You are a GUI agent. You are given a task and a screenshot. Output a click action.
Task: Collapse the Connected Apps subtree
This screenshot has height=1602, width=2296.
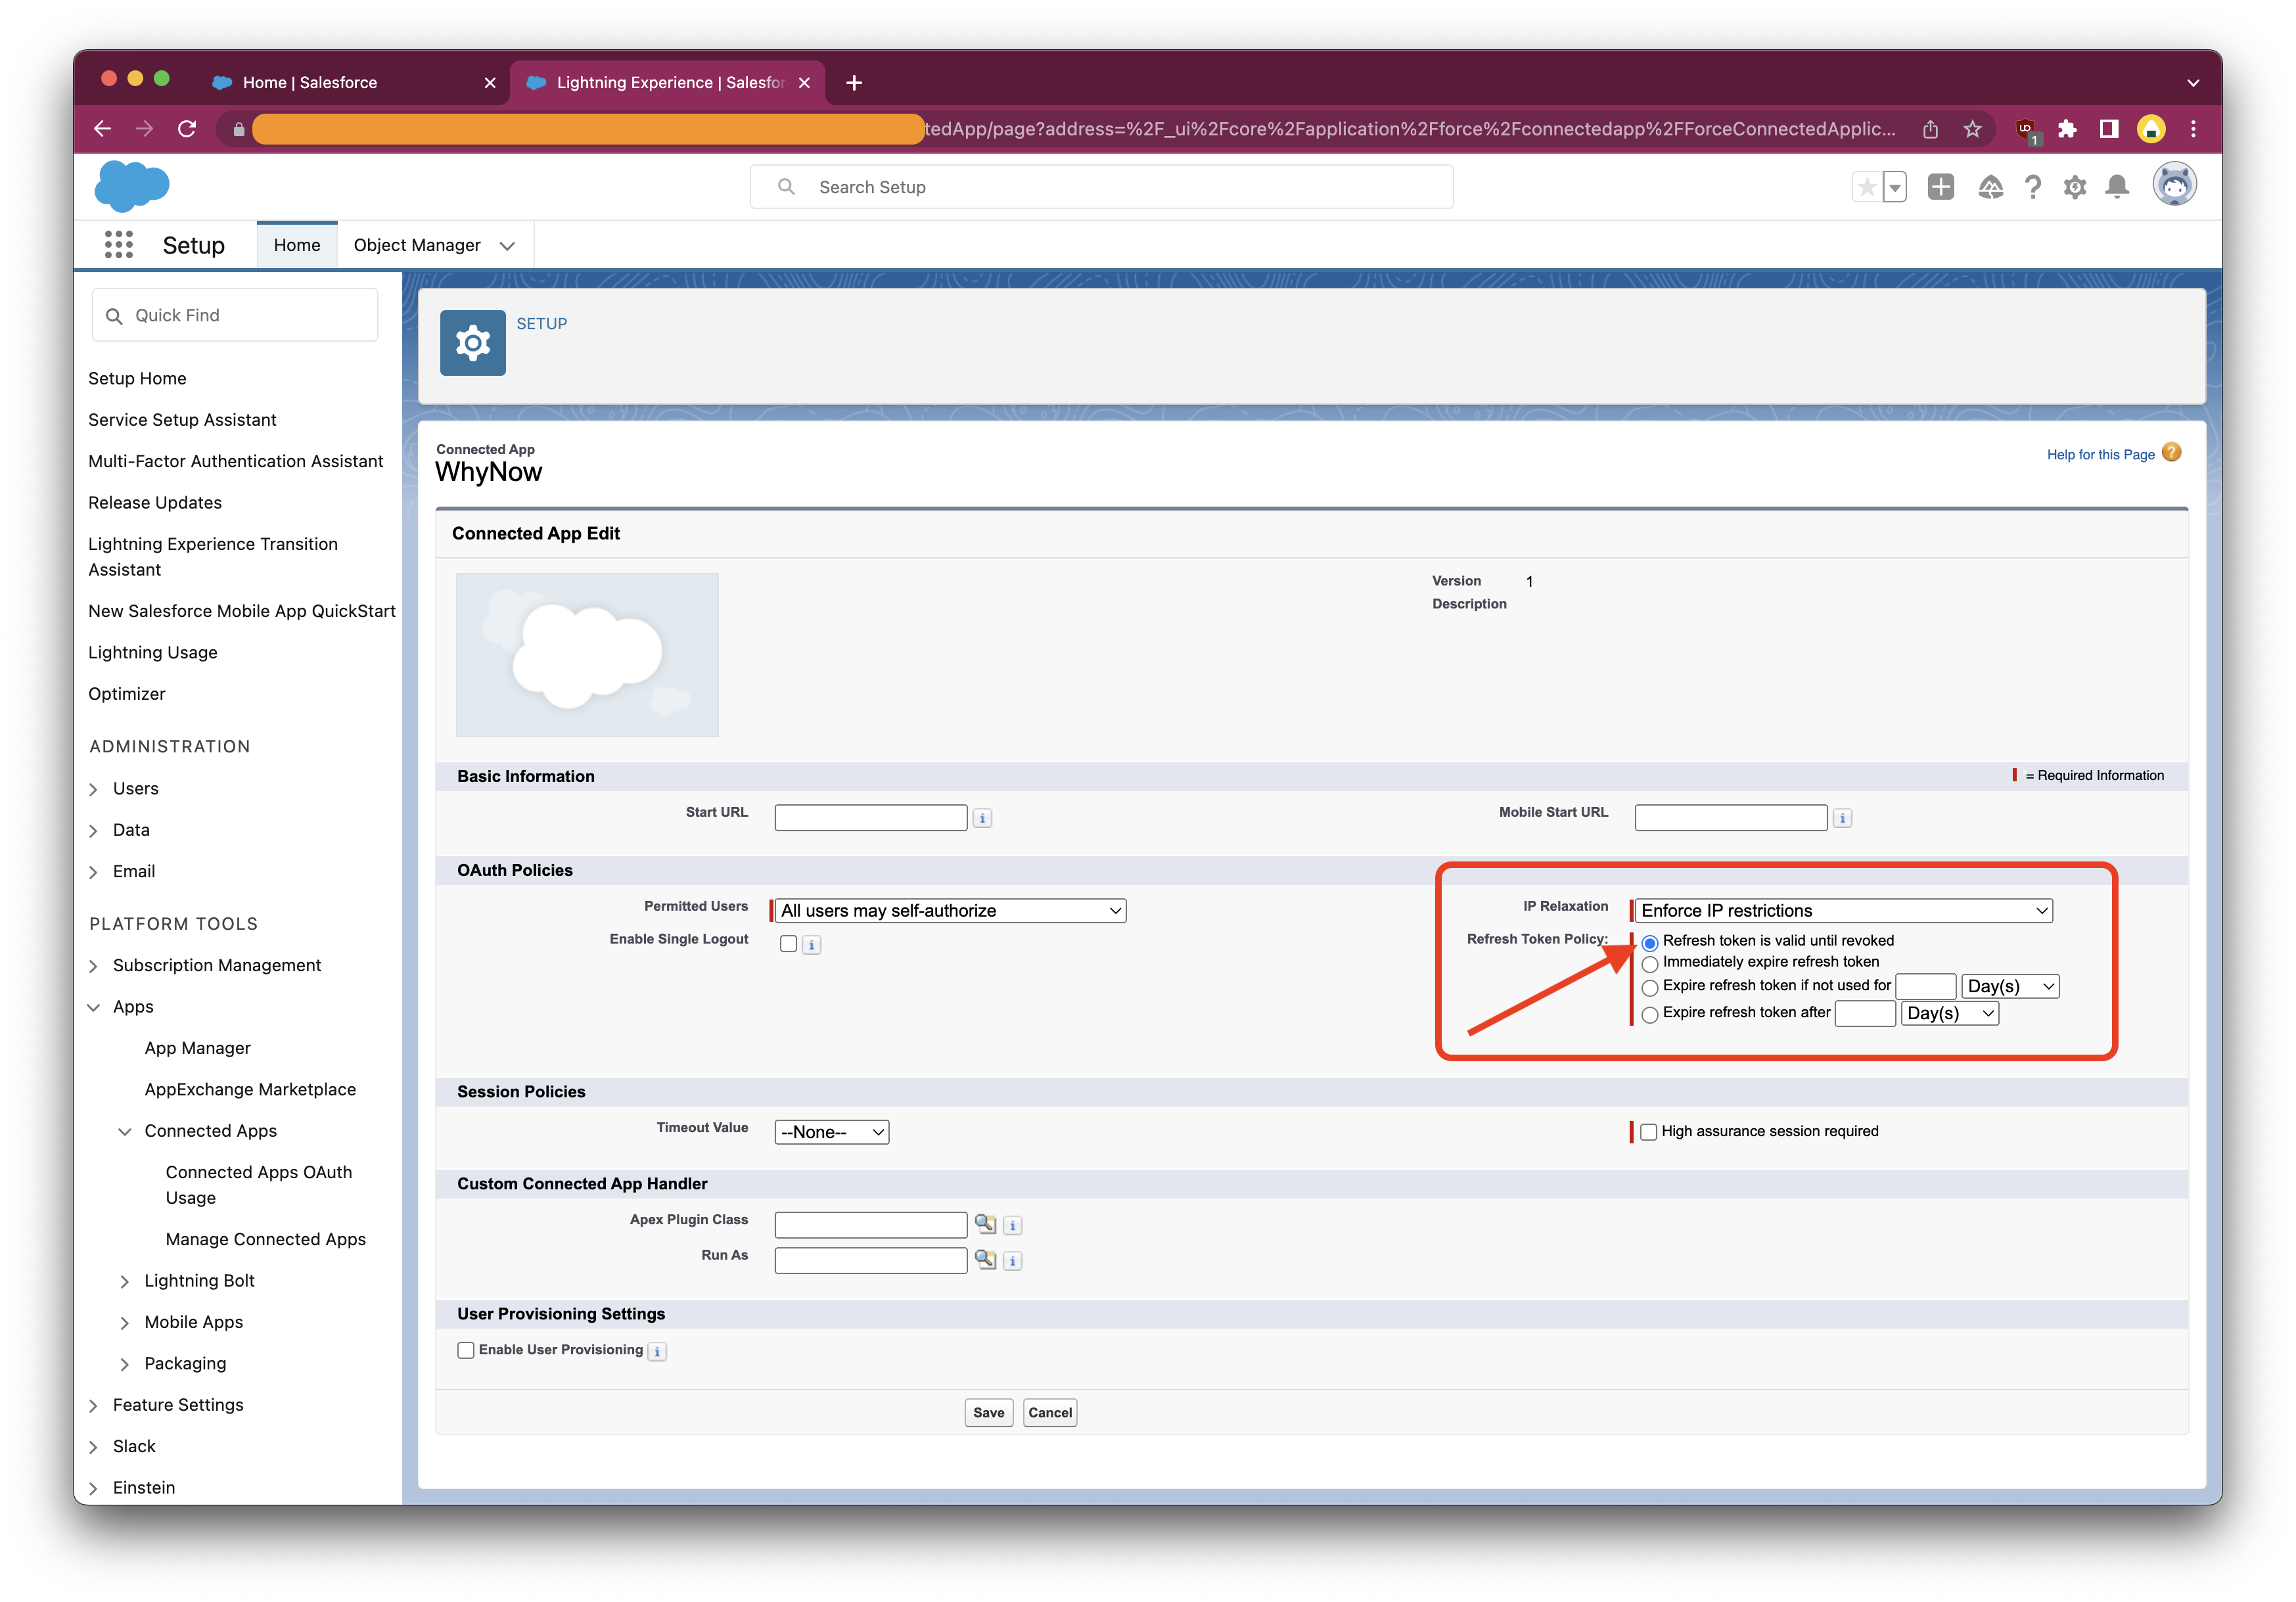tap(125, 1132)
